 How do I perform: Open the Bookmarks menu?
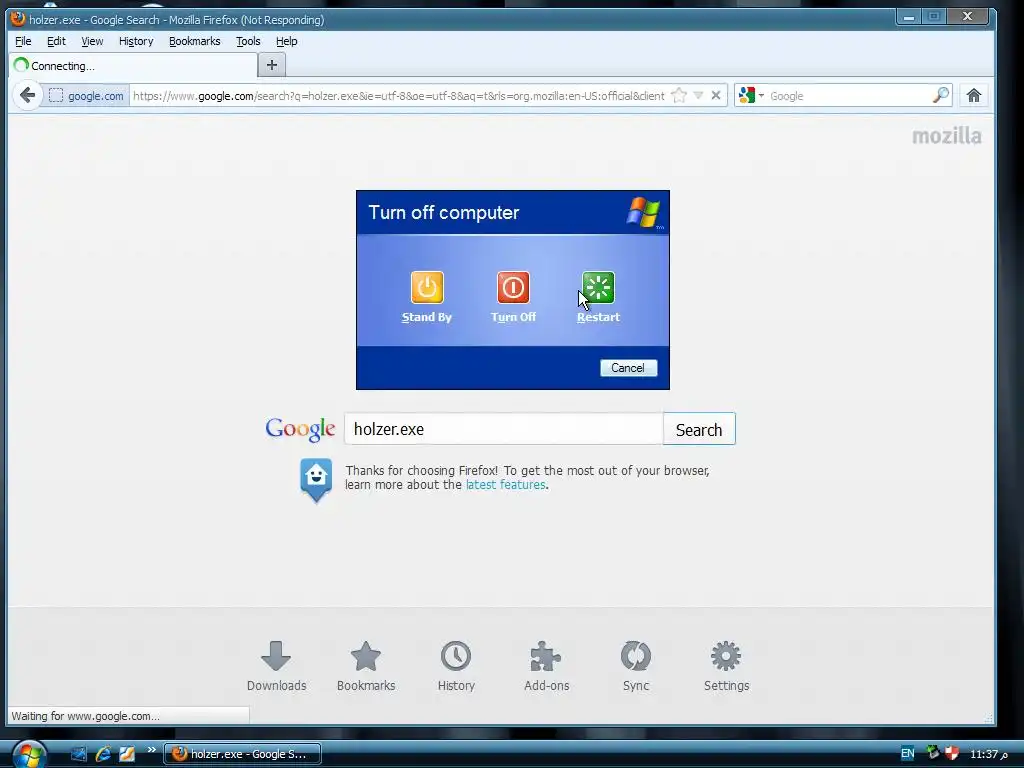coord(195,41)
